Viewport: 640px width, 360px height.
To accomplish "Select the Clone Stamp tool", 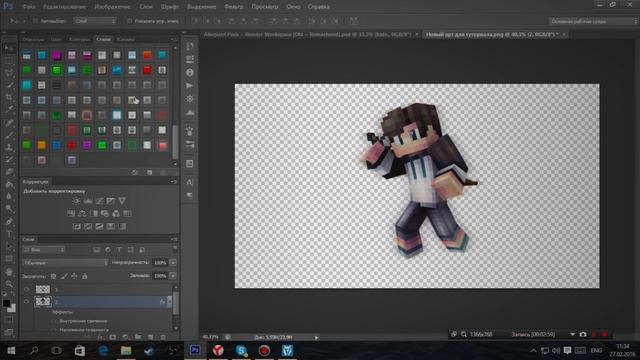I will coord(9,147).
